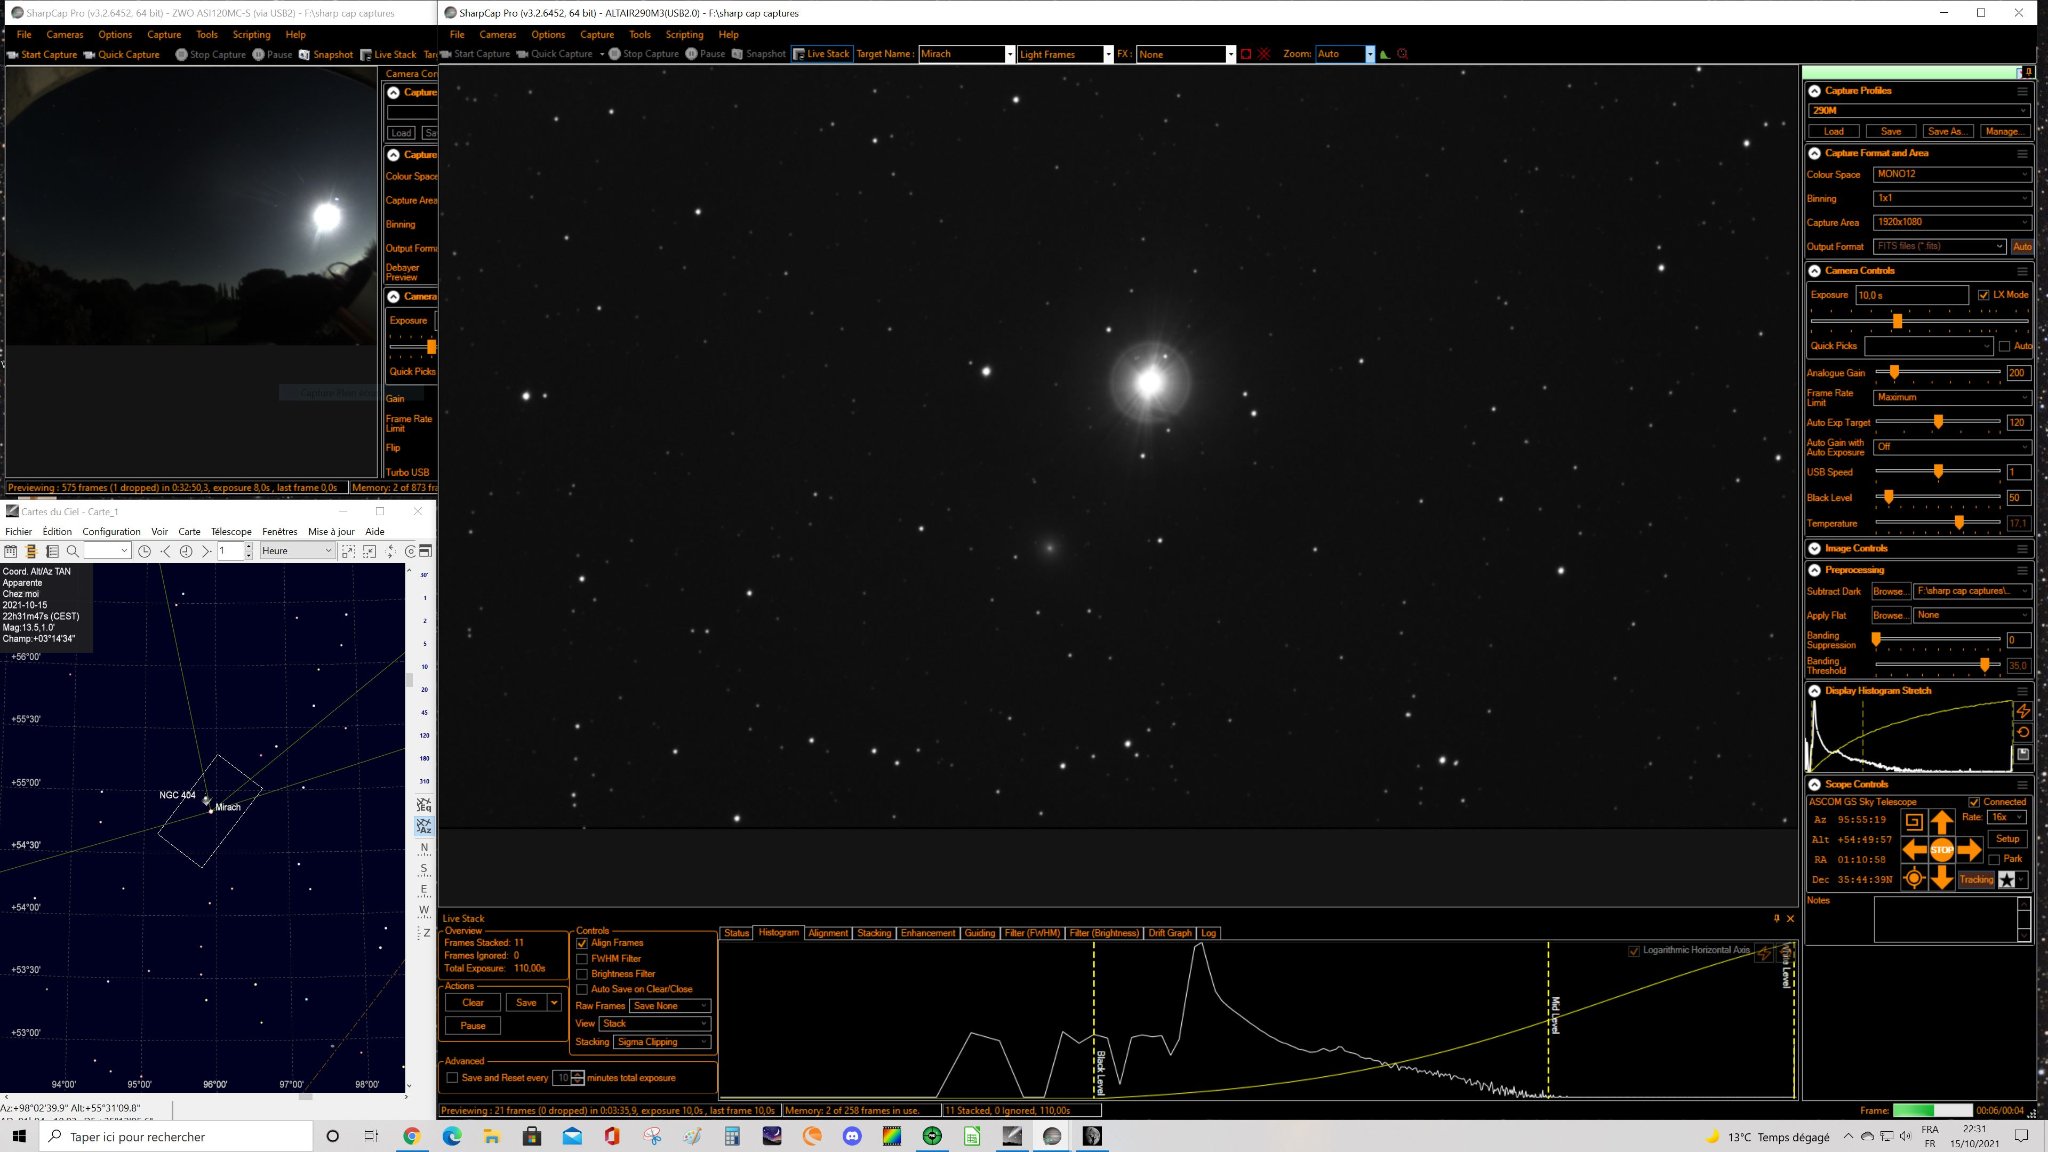
Task: Check the Park checkbox in Scope Controls
Action: 1994,859
